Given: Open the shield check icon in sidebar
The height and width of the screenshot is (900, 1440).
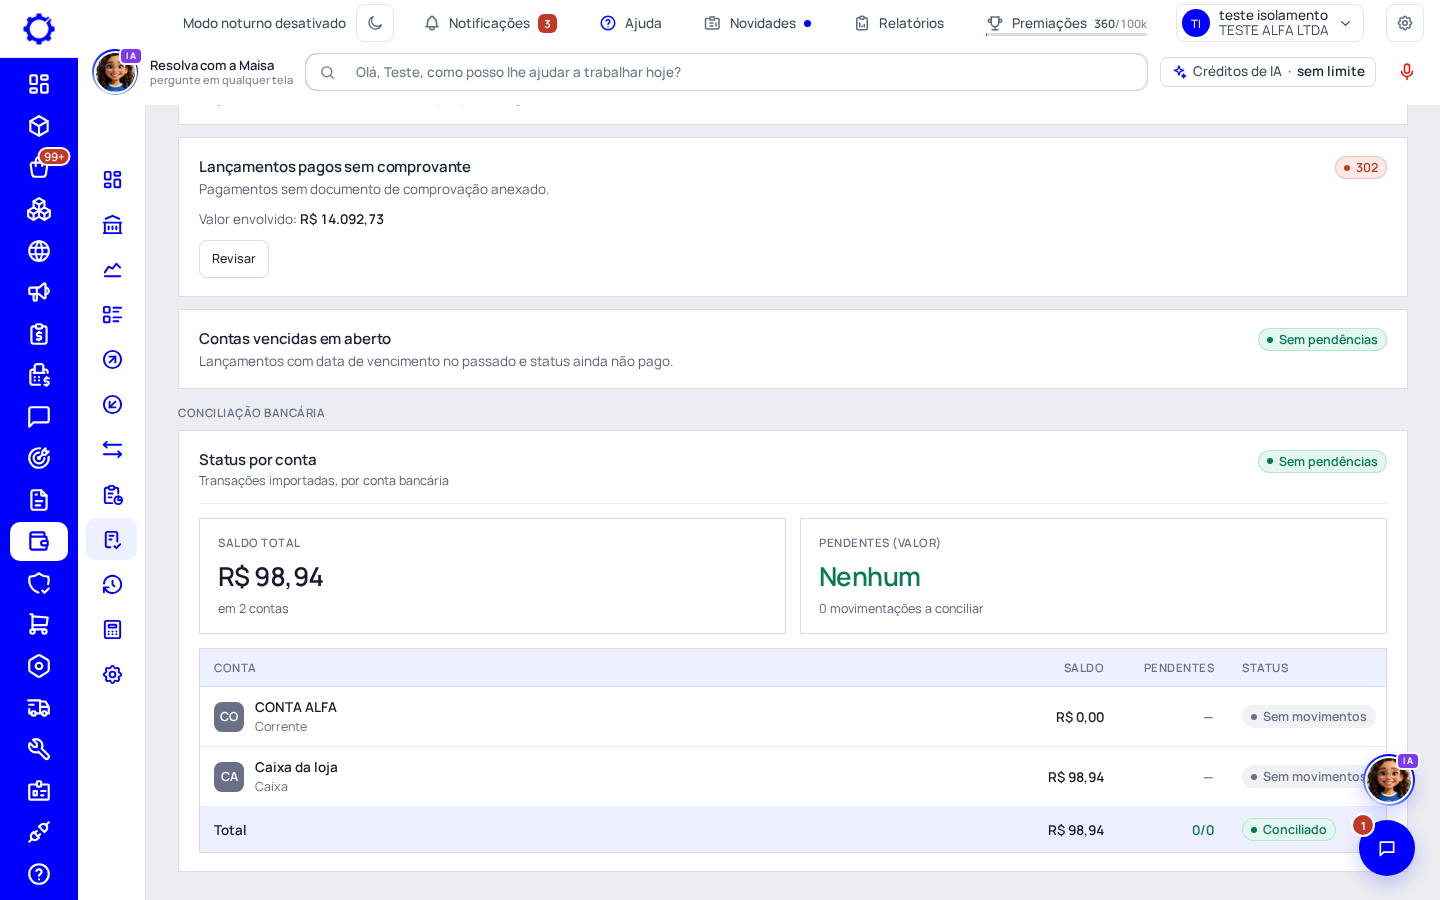Looking at the screenshot, I should (39, 583).
